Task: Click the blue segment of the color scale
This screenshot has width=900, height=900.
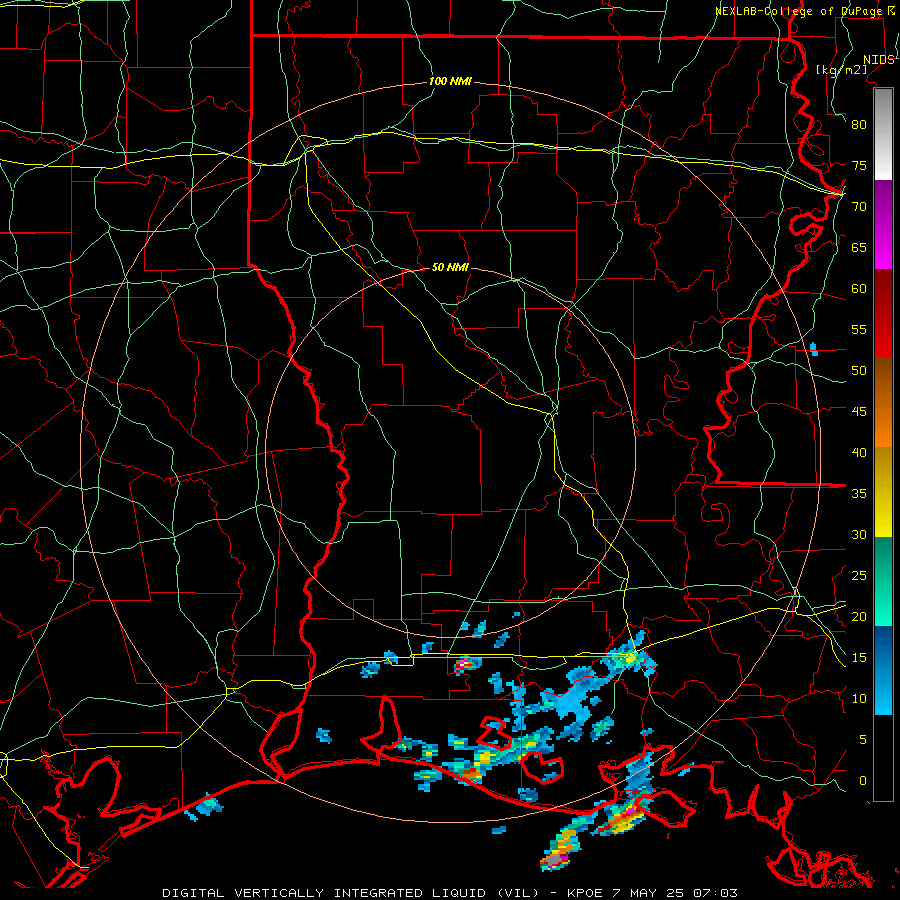Action: (883, 670)
